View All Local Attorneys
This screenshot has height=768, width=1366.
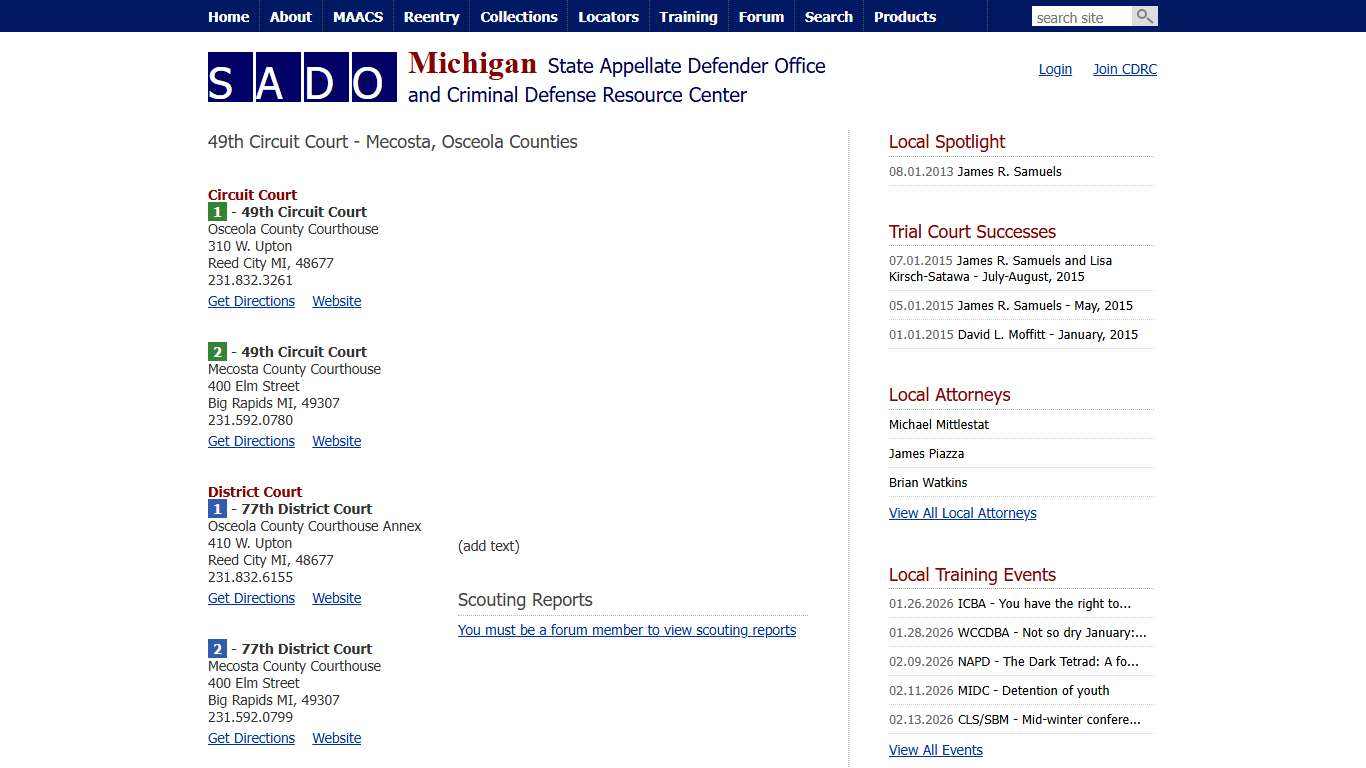962,513
